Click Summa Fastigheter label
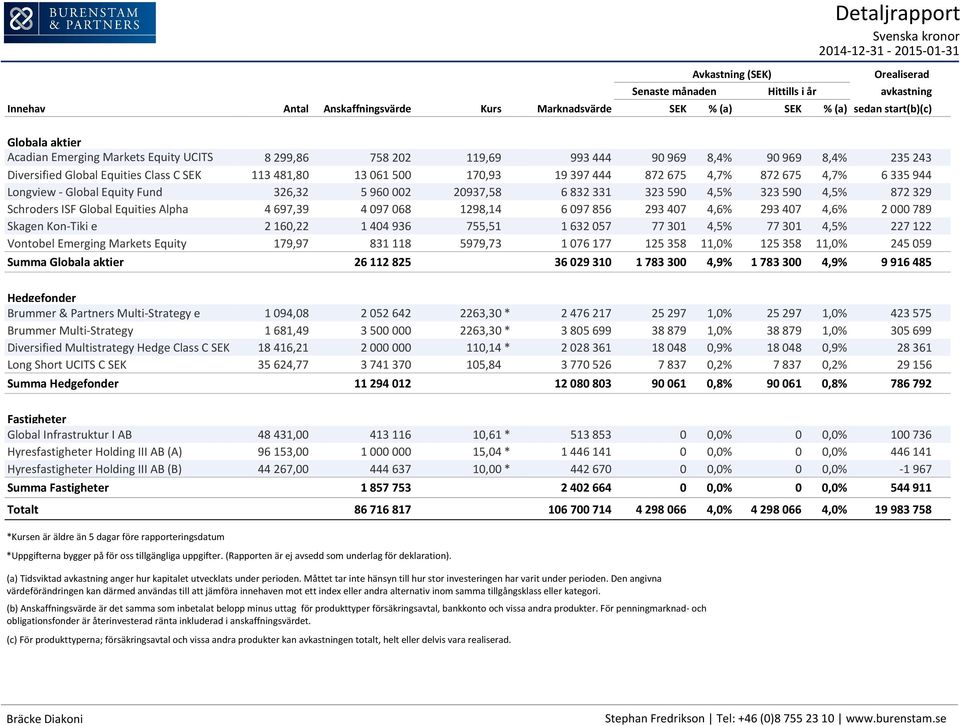The width and height of the screenshot is (960, 726). (58, 488)
